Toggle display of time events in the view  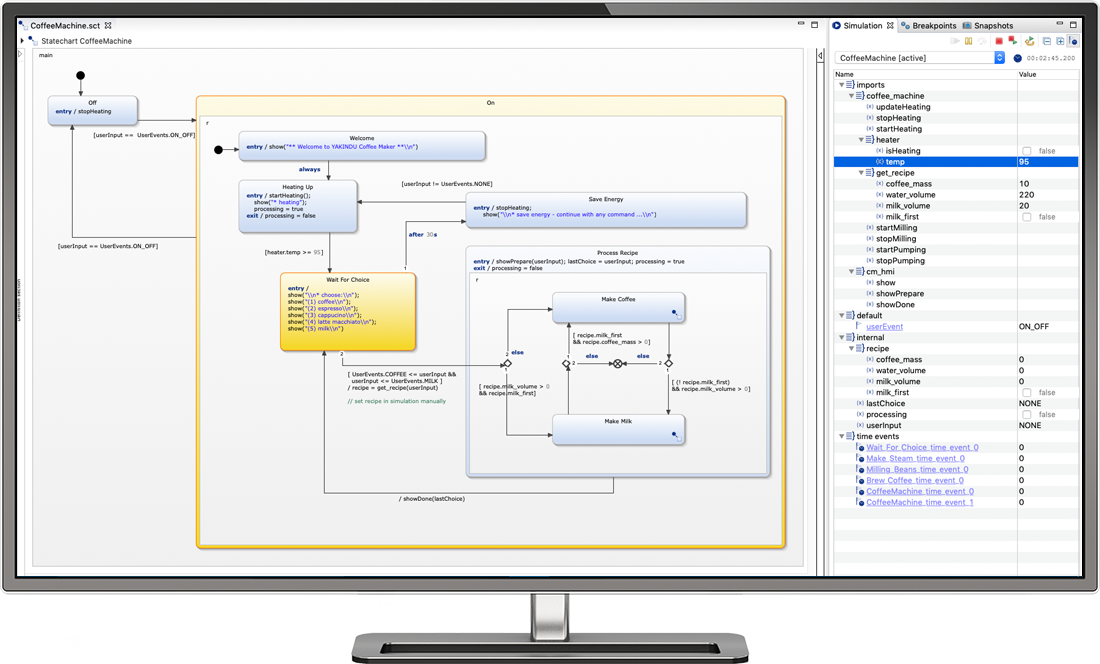pos(1073,41)
